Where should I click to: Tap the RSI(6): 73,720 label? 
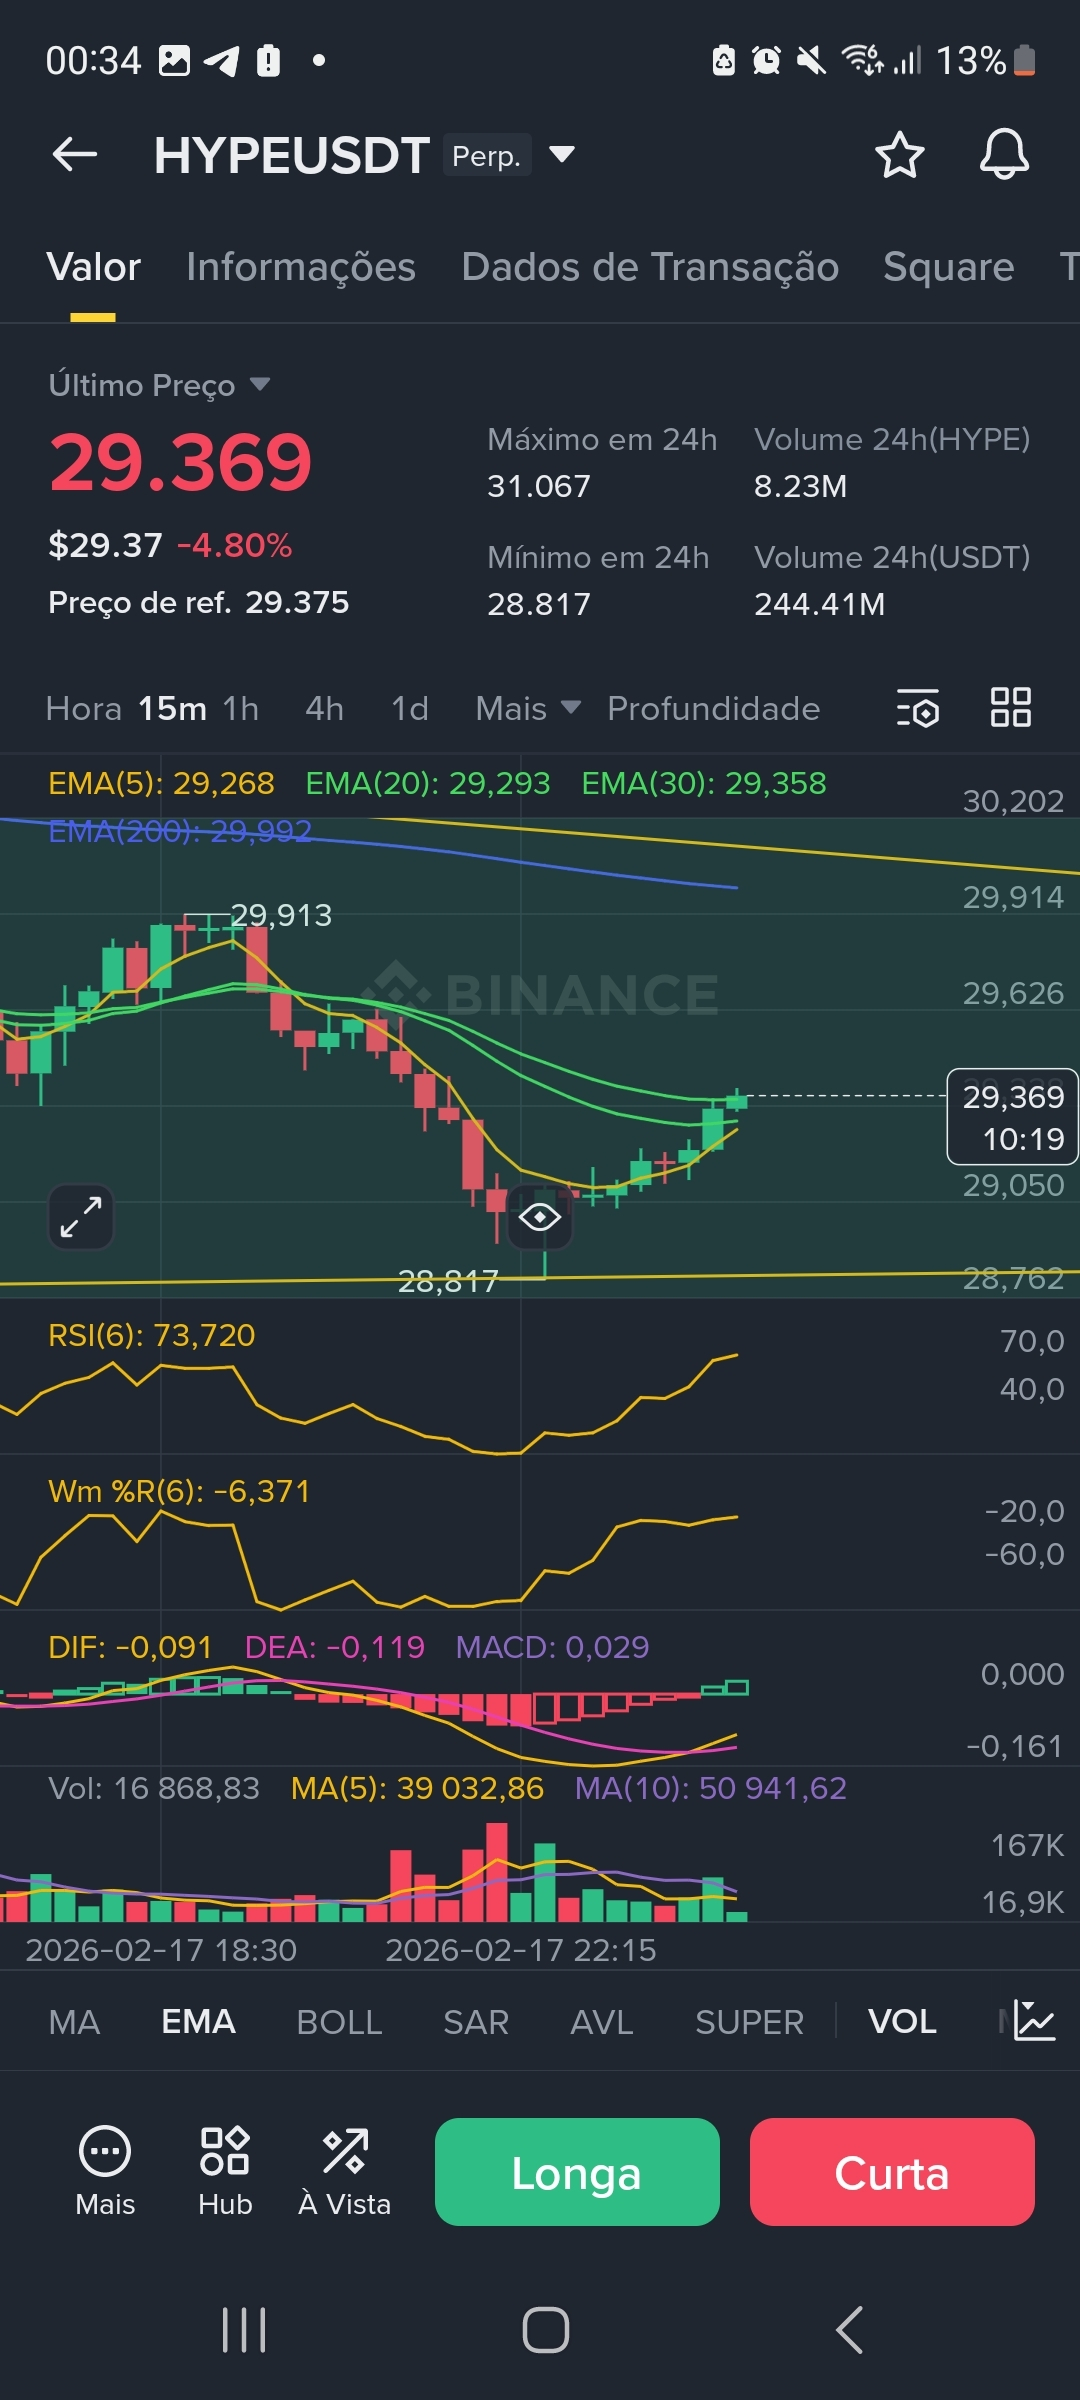(152, 1335)
